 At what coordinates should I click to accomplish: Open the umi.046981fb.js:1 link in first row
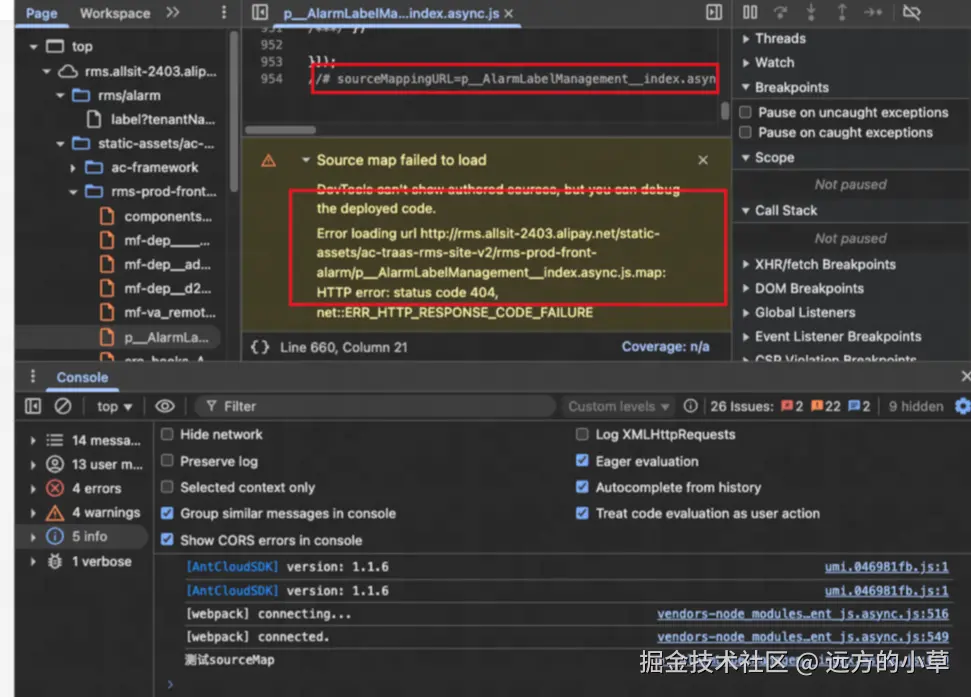(x=886, y=567)
